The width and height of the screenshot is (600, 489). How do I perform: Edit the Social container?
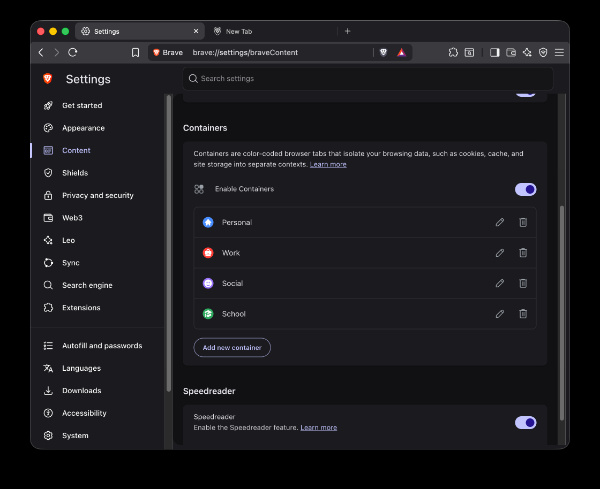coord(500,283)
